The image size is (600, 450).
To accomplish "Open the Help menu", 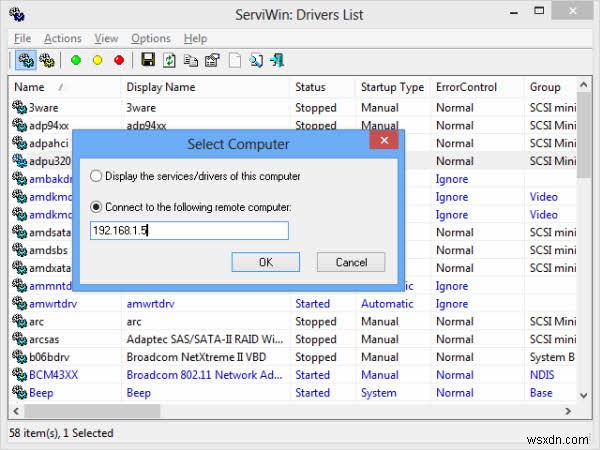I will (x=195, y=38).
